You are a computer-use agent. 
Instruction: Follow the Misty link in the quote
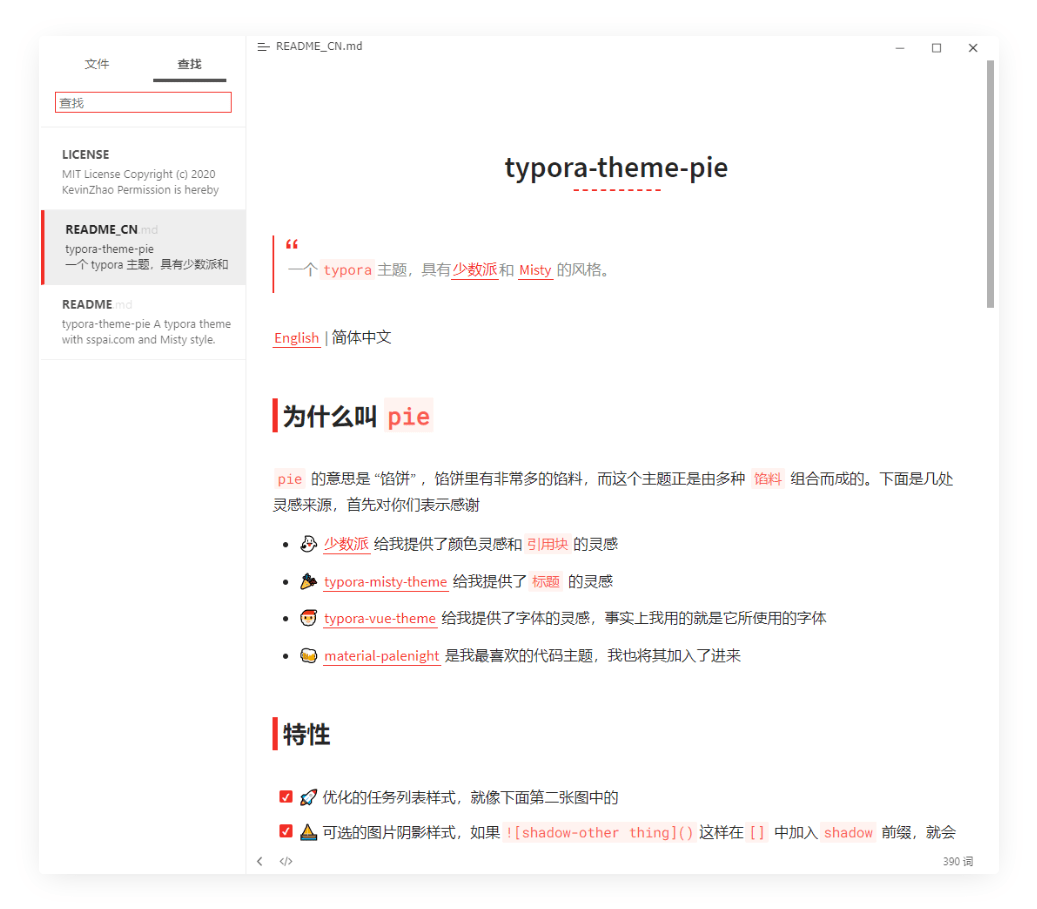535,270
